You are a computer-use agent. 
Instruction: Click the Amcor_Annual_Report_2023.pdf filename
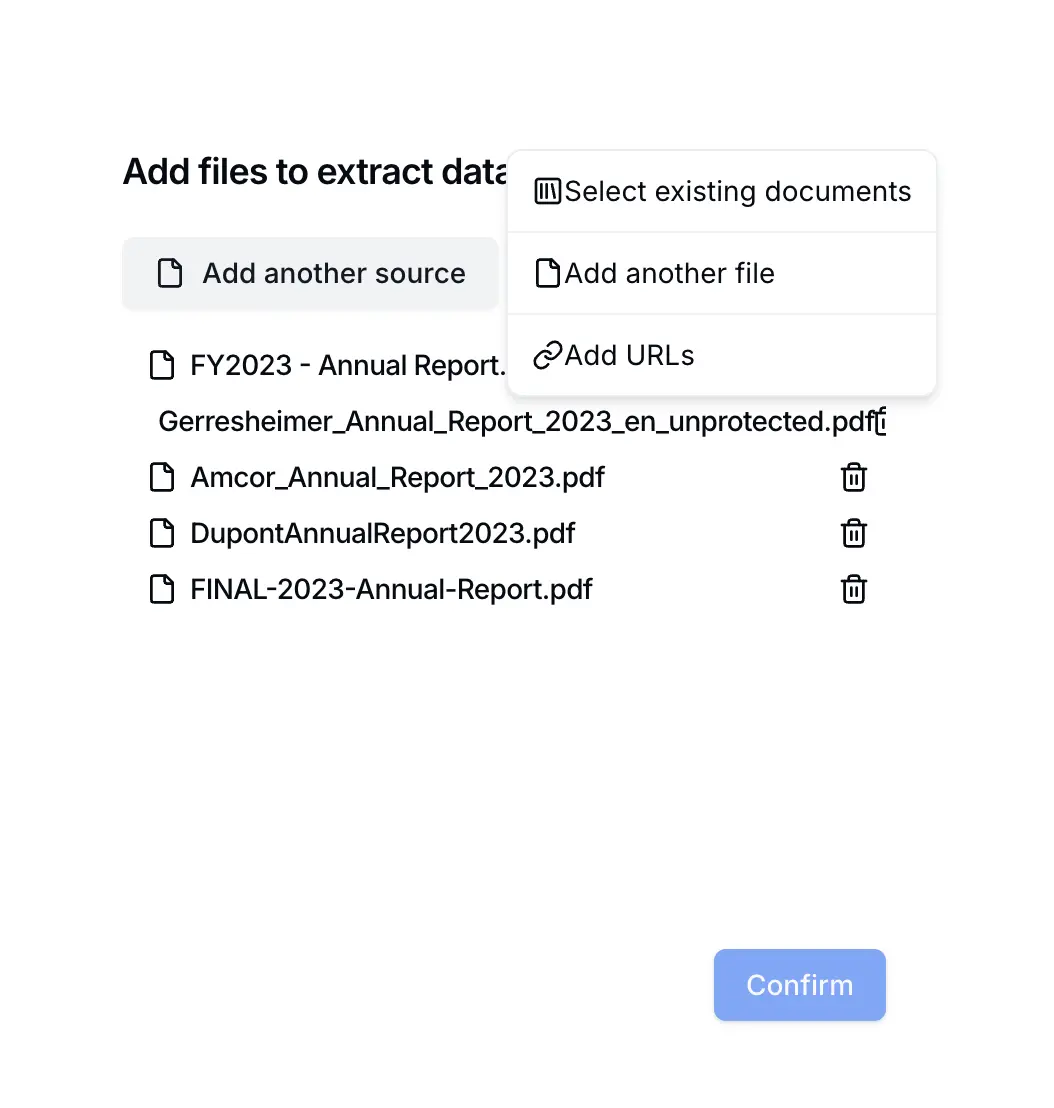point(397,477)
